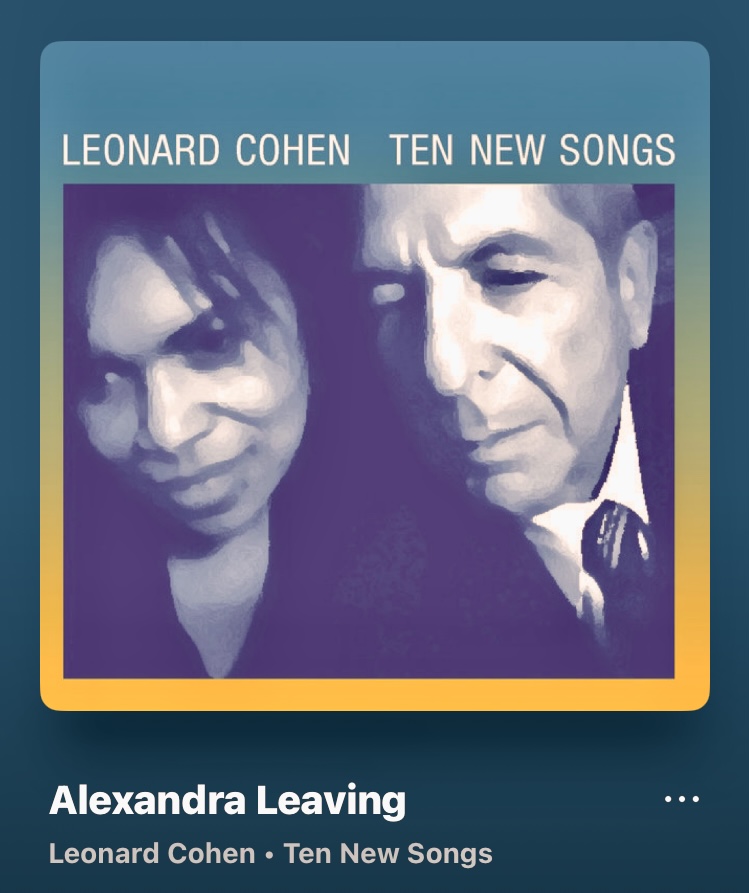Open the three-dot more options menu

pyautogui.click(x=682, y=799)
